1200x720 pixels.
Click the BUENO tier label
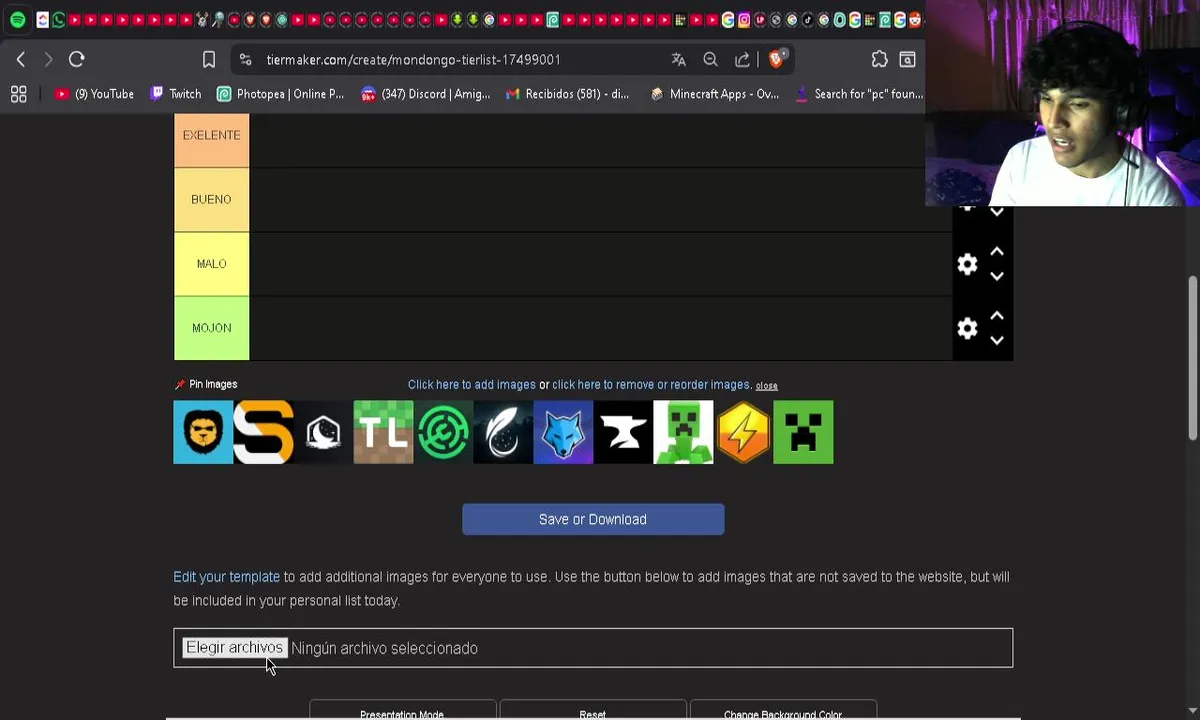[211, 199]
